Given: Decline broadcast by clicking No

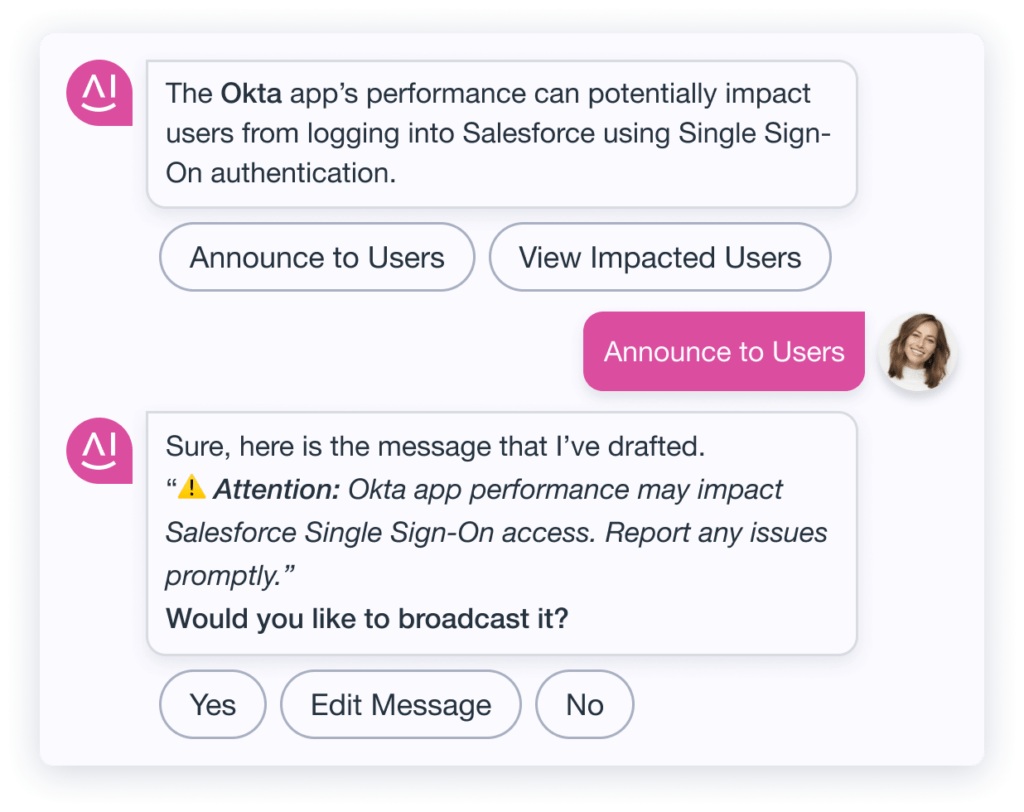Looking at the screenshot, I should [x=584, y=704].
